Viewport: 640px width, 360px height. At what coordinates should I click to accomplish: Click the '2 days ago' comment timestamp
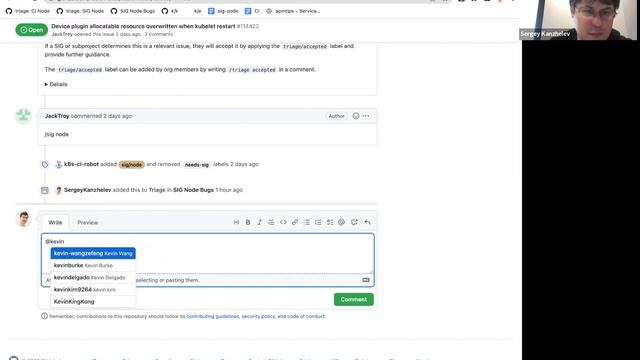118,116
